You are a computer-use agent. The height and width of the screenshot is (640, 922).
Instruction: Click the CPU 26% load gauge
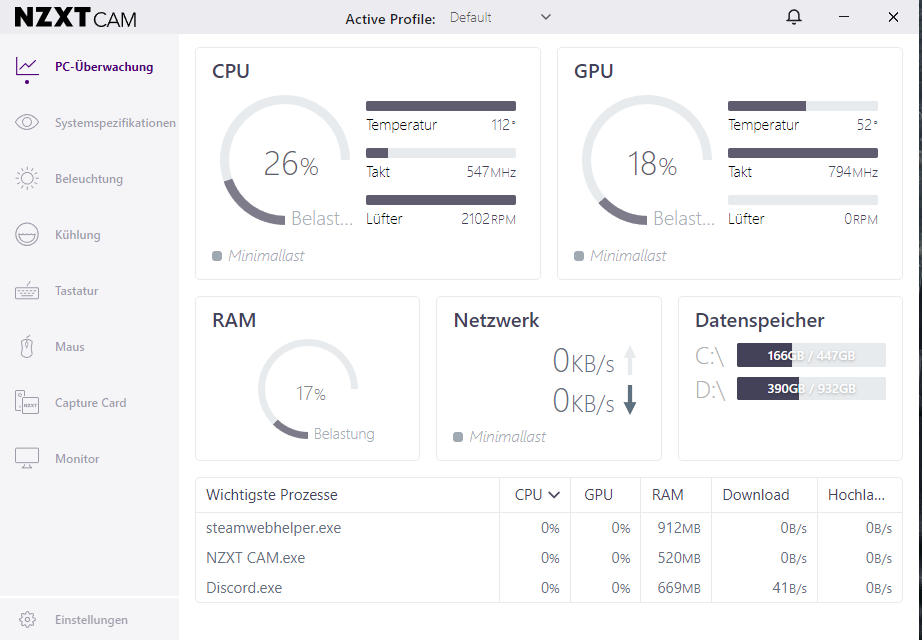(285, 161)
